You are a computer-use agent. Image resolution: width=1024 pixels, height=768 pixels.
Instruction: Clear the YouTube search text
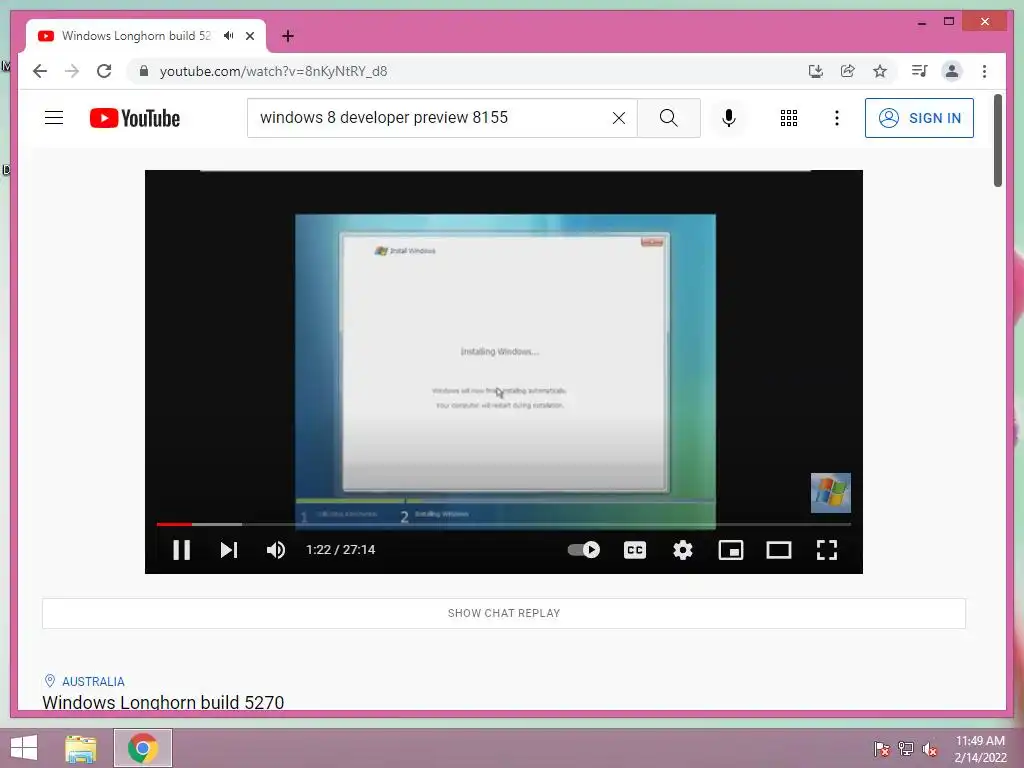point(618,118)
